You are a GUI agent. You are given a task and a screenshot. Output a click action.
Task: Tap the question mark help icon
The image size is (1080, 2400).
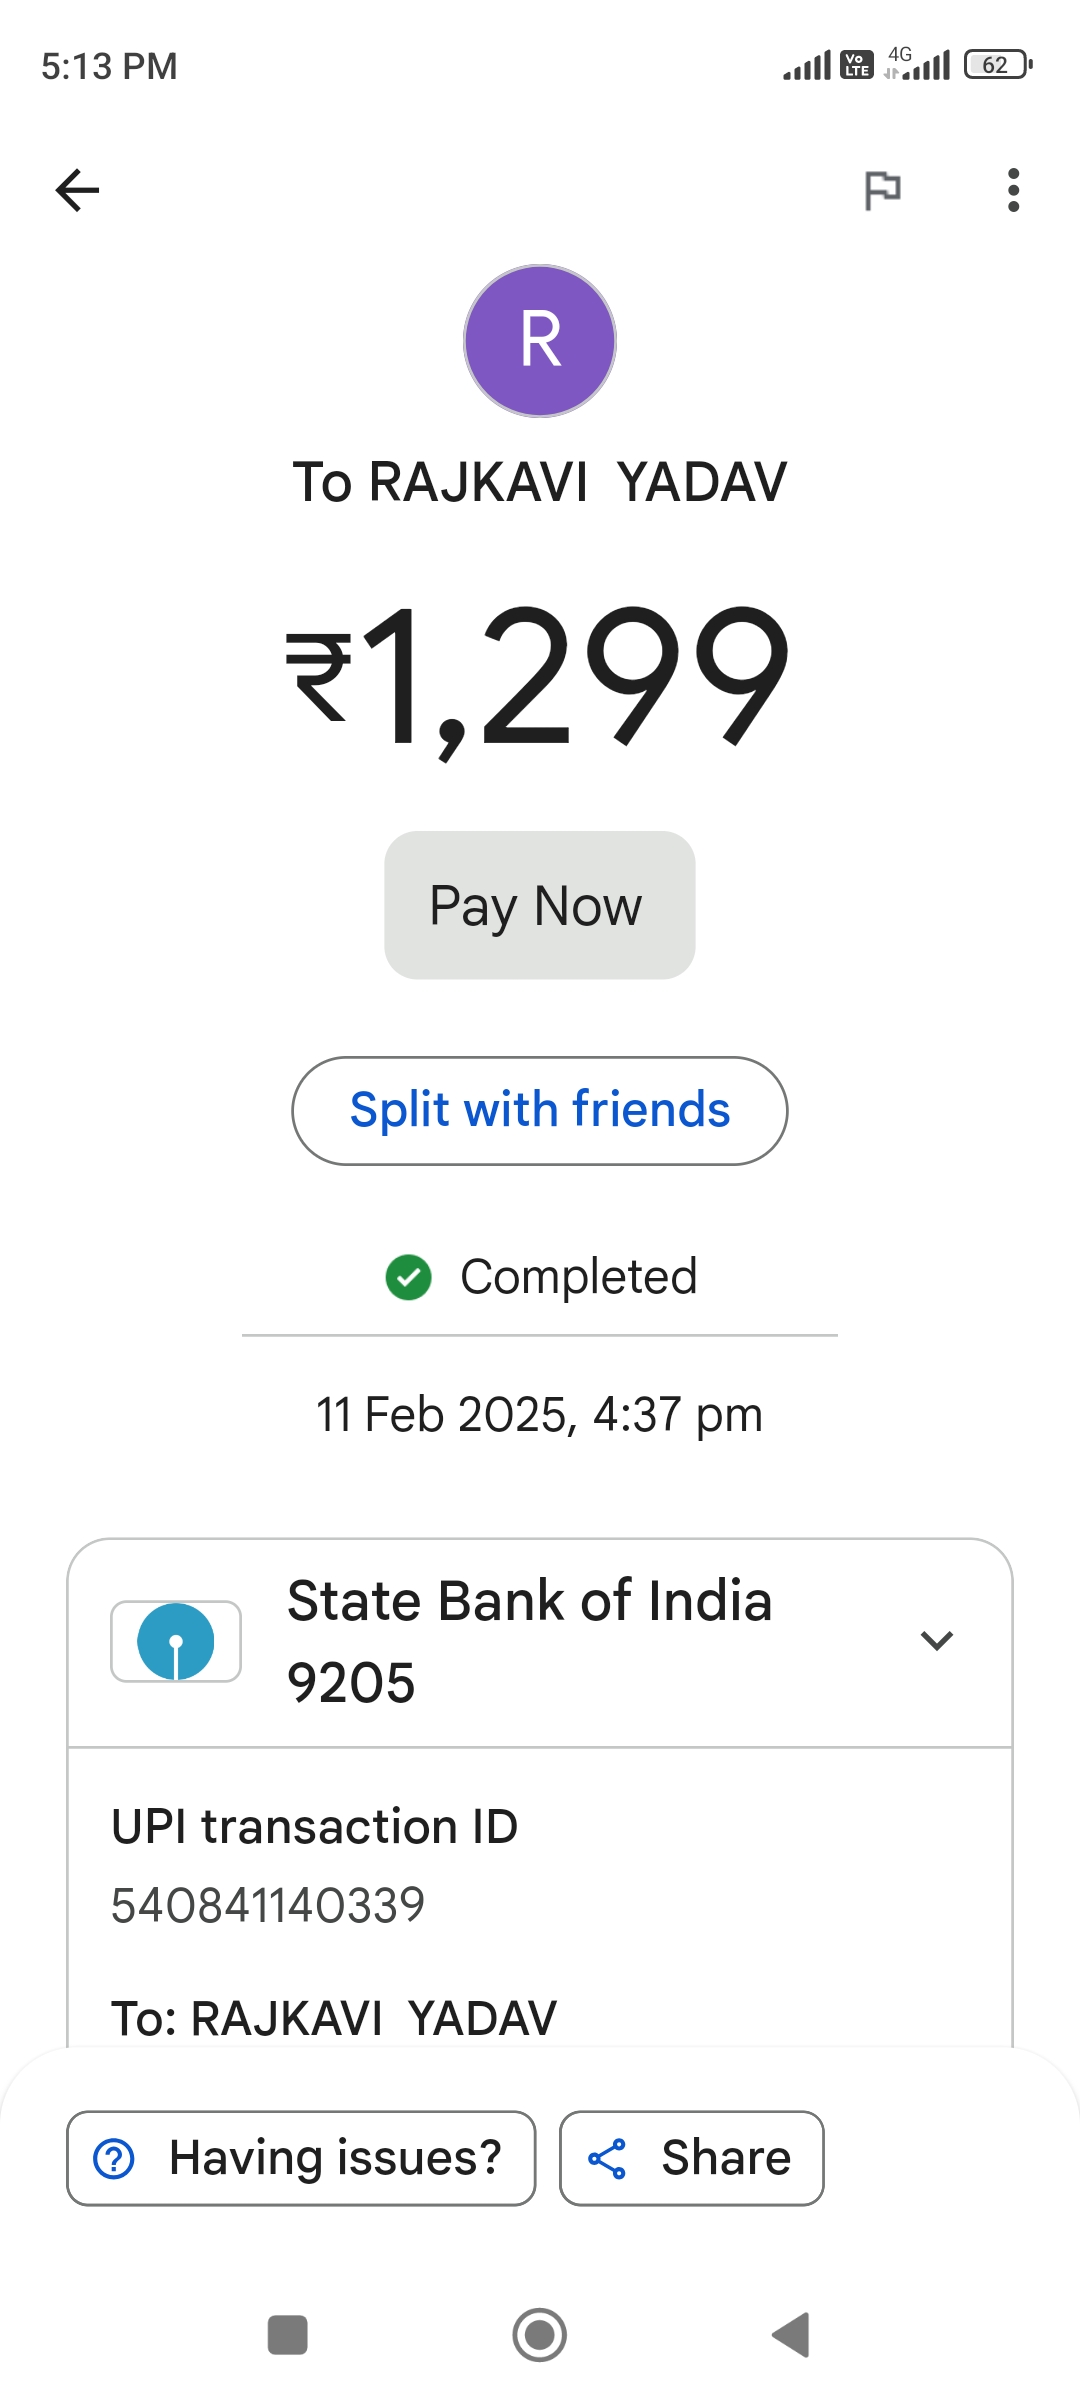click(x=114, y=2158)
